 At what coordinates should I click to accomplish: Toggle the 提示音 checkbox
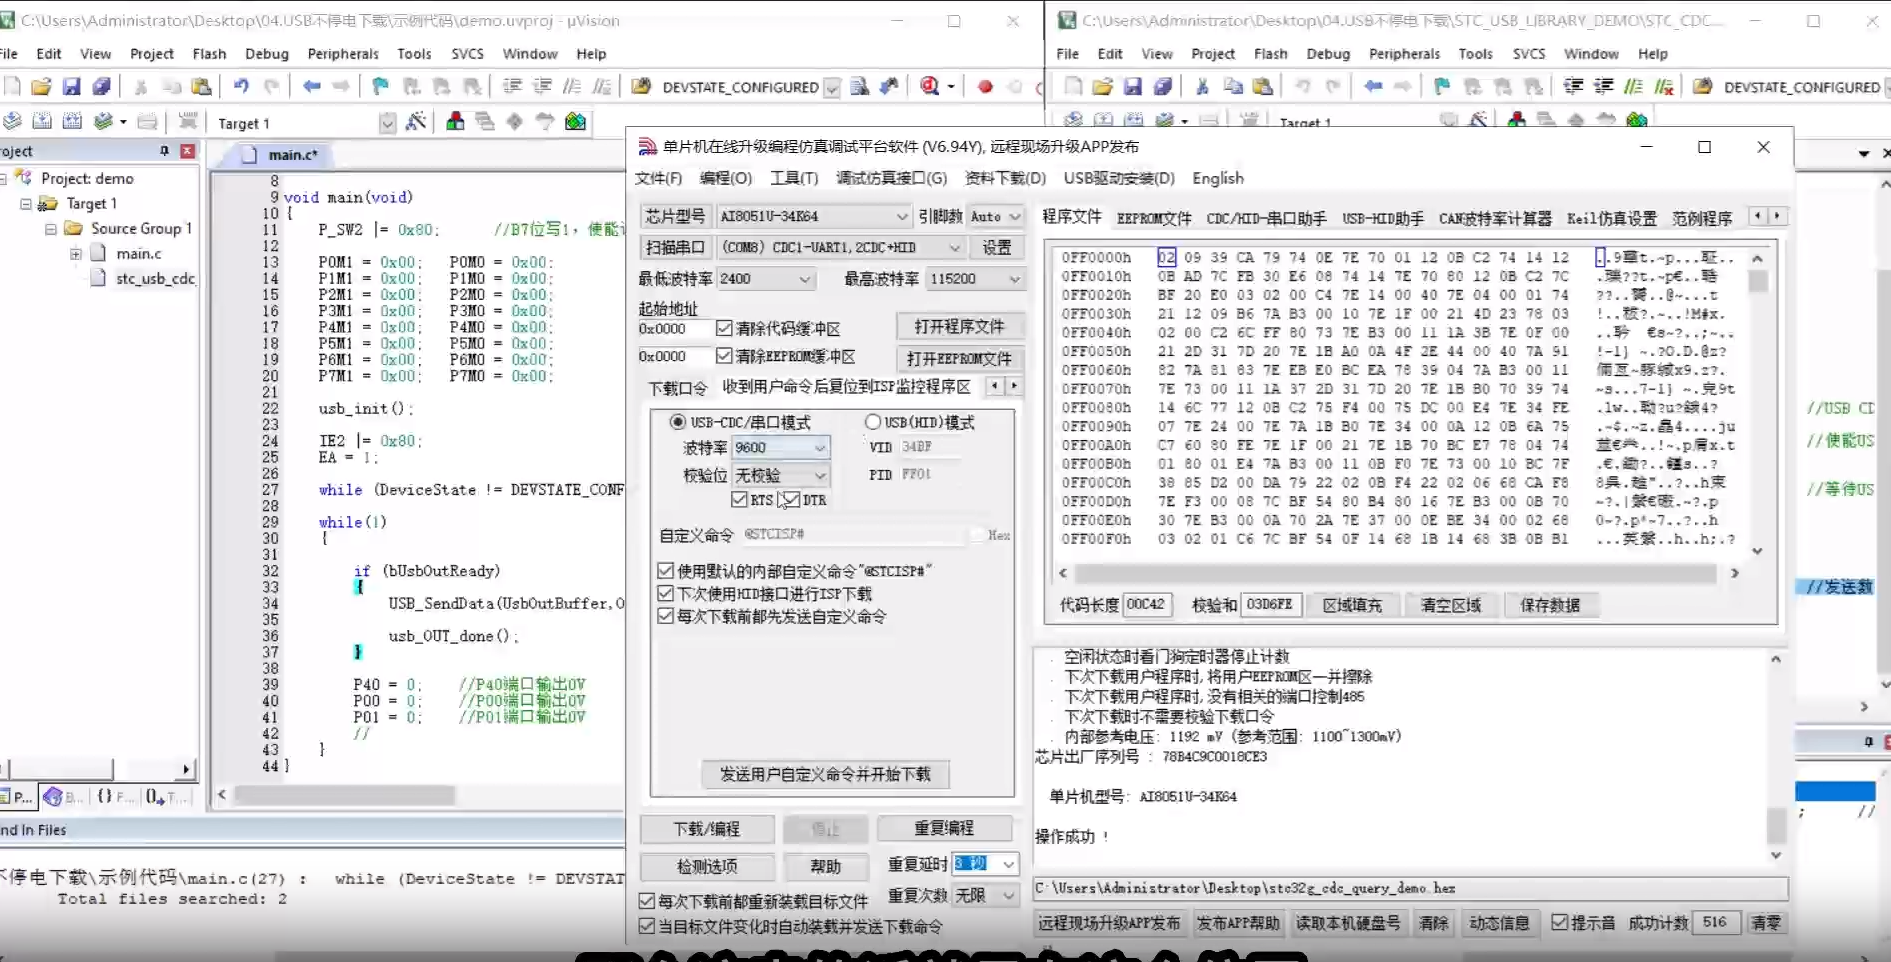click(1559, 923)
